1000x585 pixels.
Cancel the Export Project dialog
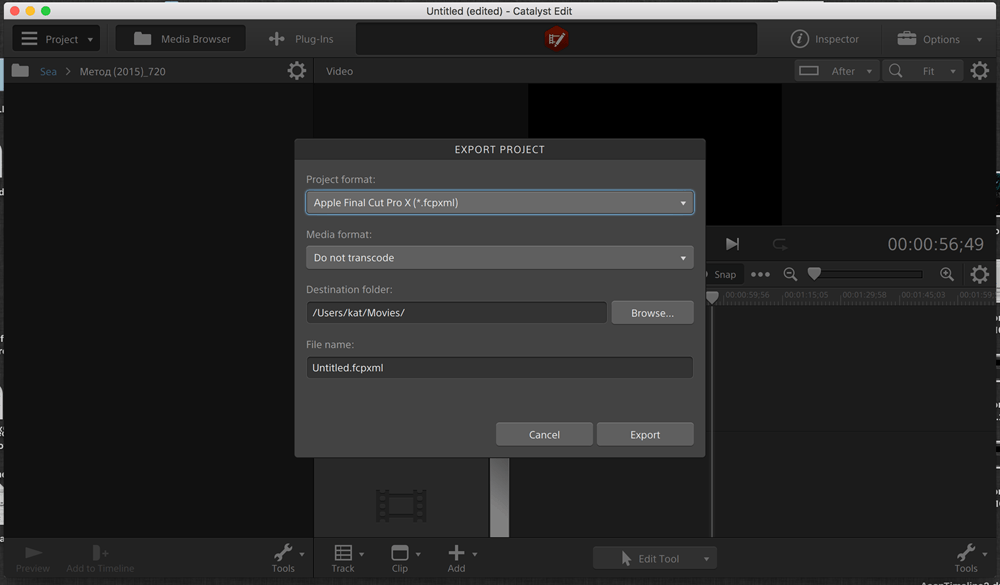[x=544, y=434]
